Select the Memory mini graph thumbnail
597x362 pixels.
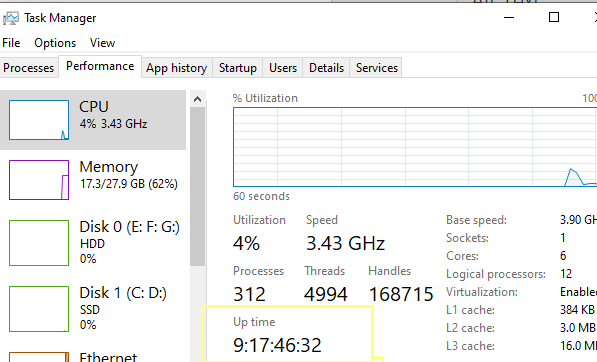(x=39, y=180)
